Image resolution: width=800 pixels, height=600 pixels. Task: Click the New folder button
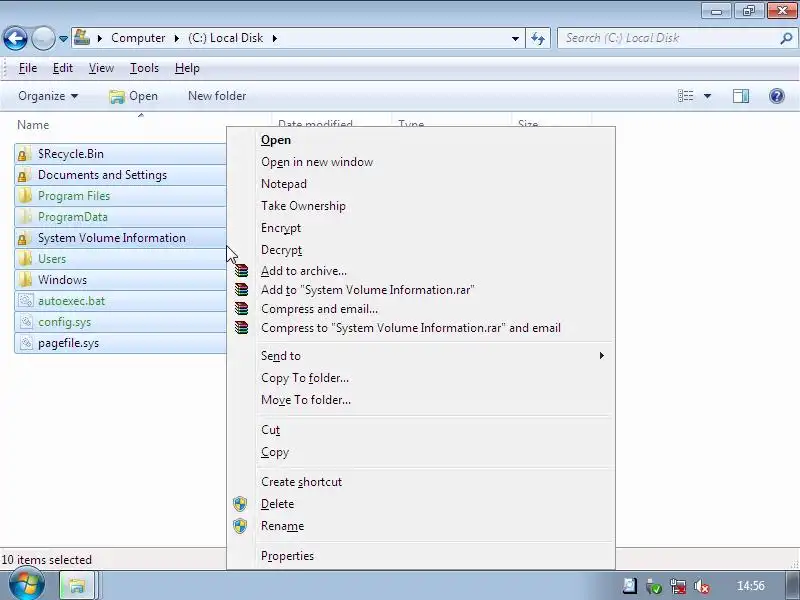point(217,96)
